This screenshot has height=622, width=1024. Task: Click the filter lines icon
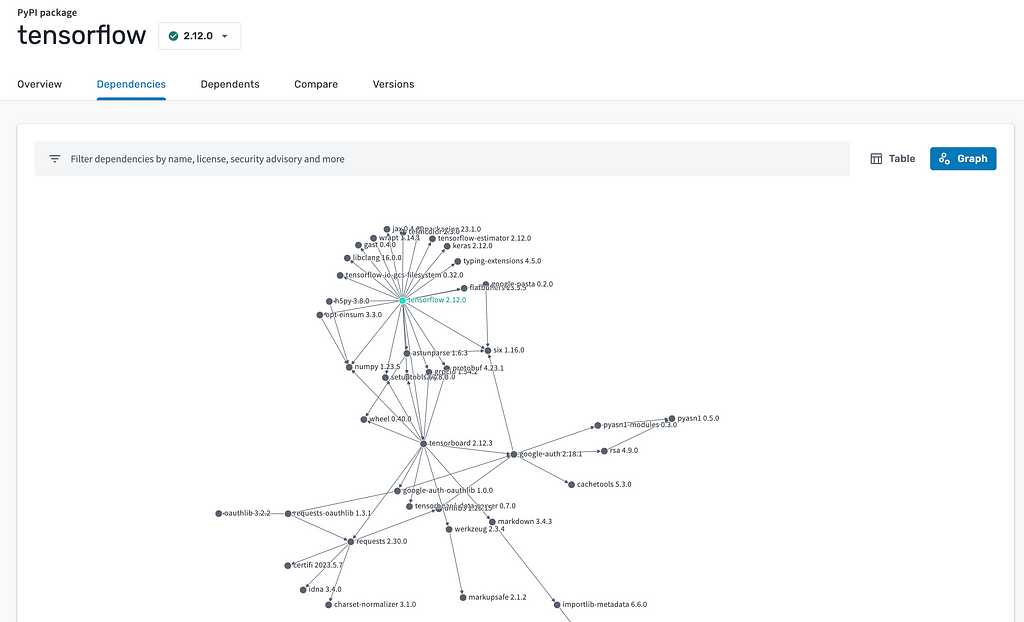point(55,159)
